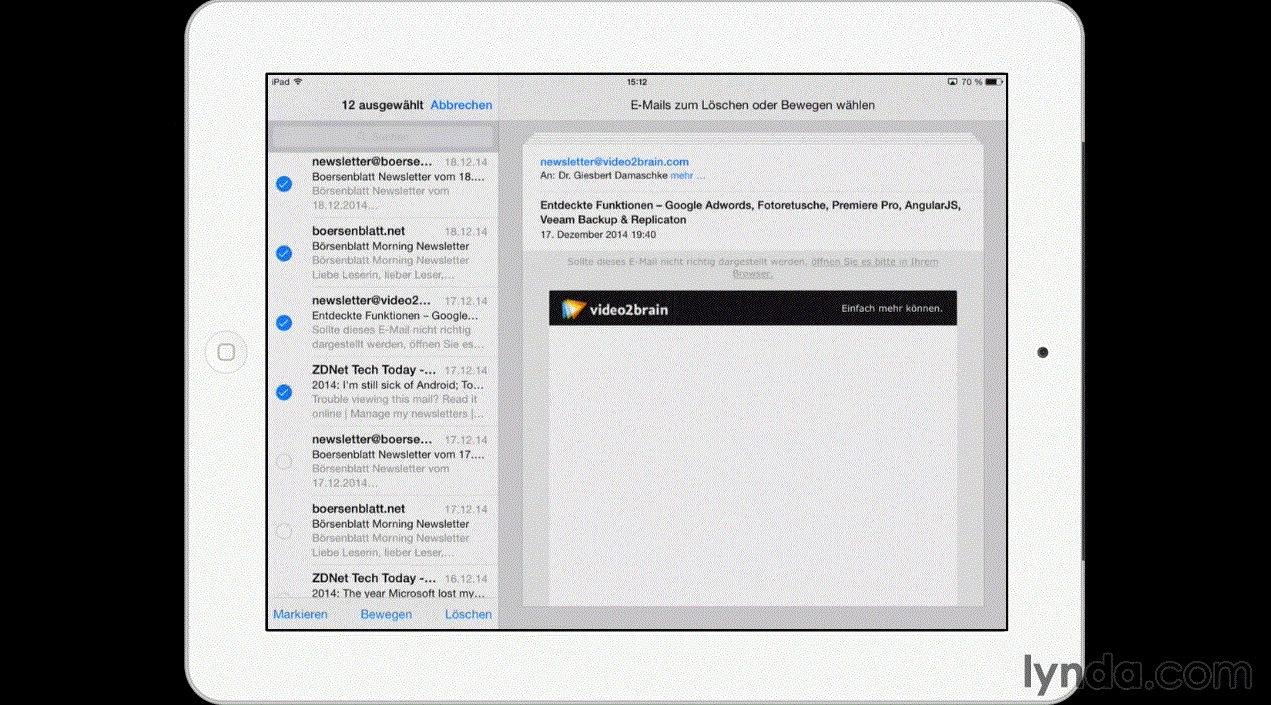Viewport: 1271px width, 705px height.
Task: Tap Abbrechen to cancel the selection
Action: click(461, 105)
